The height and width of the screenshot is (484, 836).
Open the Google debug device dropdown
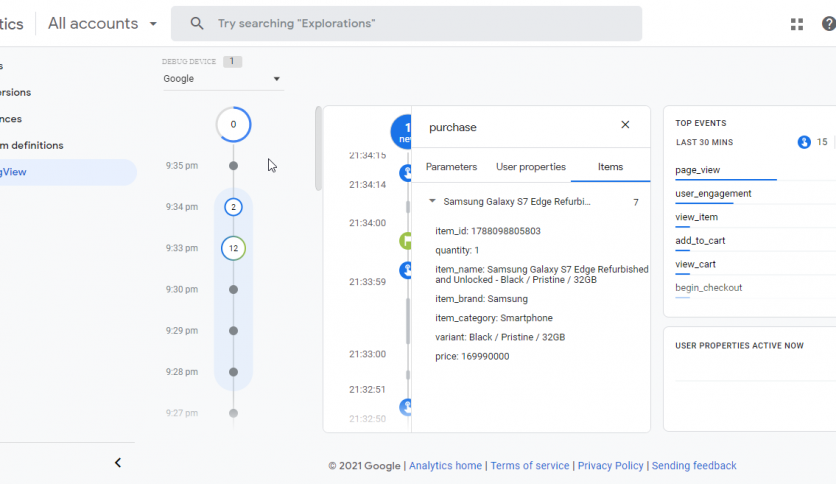[222, 79]
